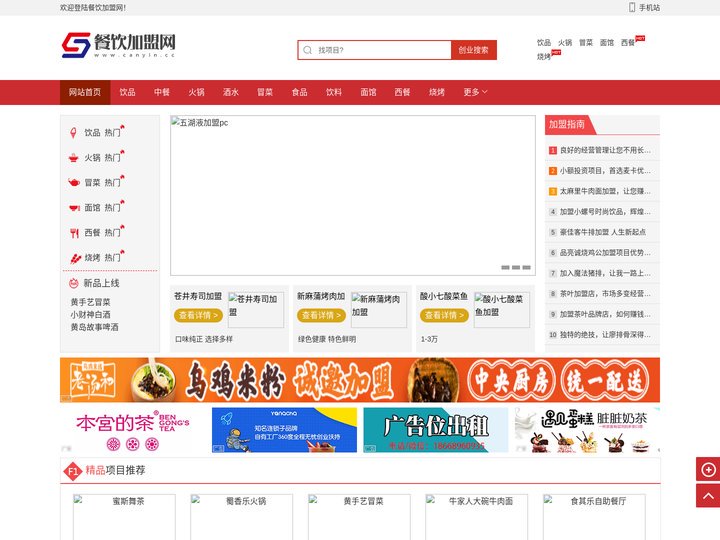Image resolution: width=720 pixels, height=540 pixels.
Task: Open the 中餐 nav menu item
Action: [162, 92]
